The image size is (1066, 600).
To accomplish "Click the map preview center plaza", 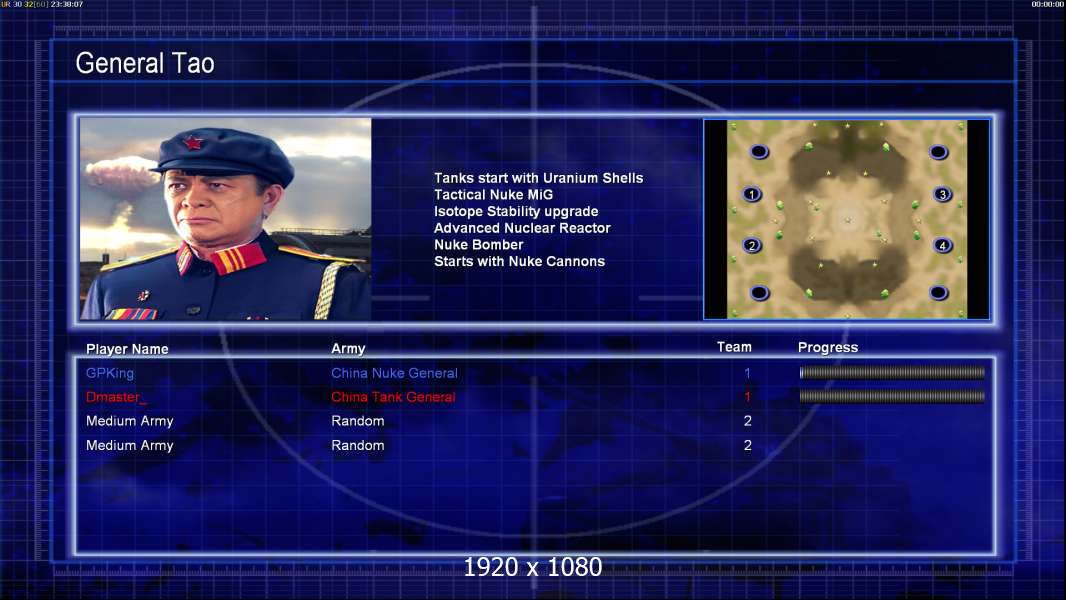I will (x=847, y=219).
